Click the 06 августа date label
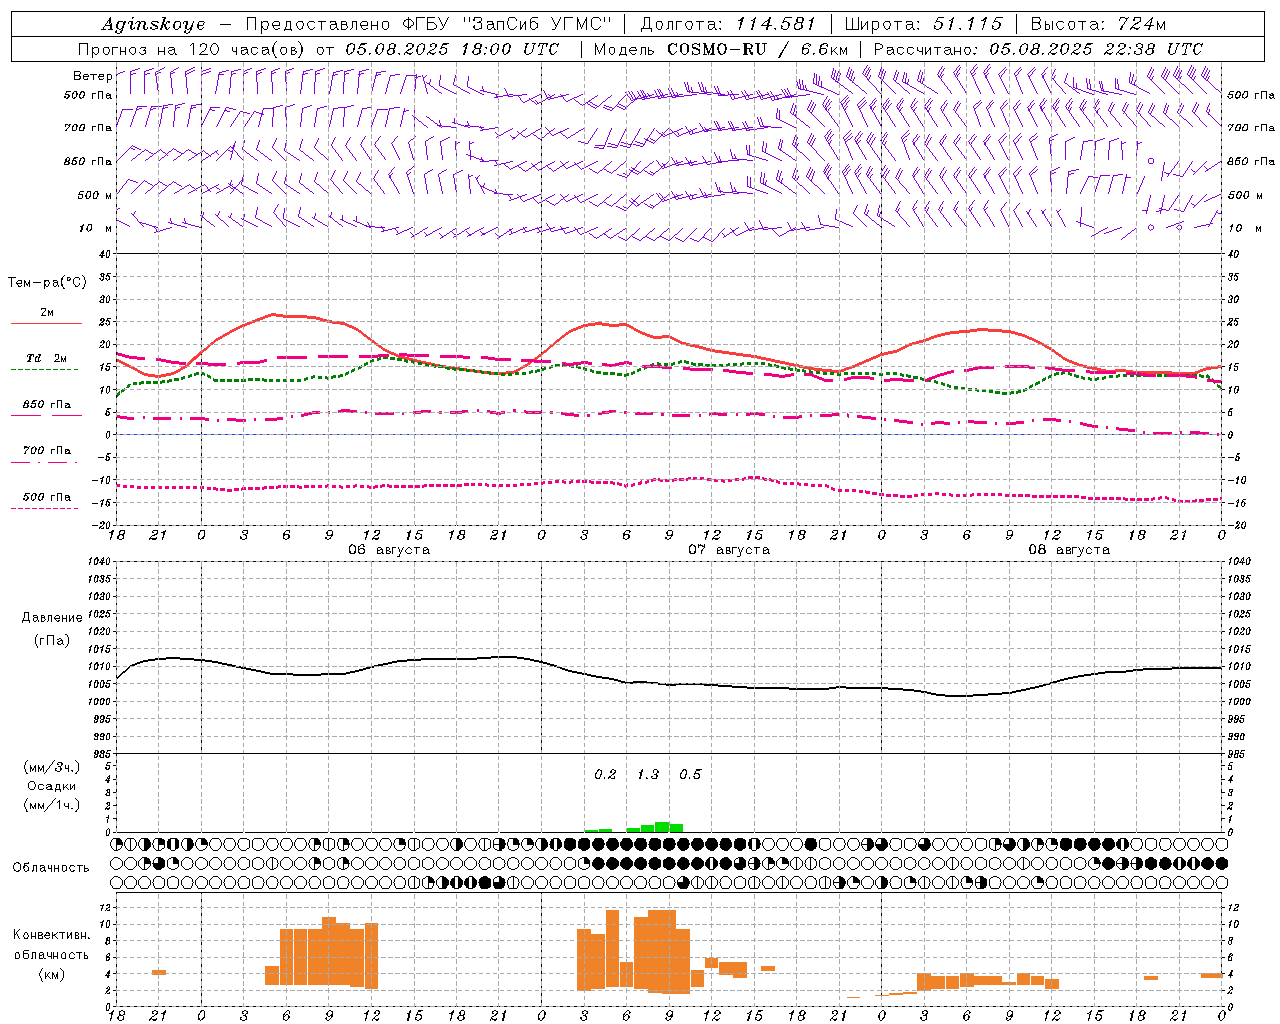Viewport: 1280px width, 1024px height. (x=389, y=550)
